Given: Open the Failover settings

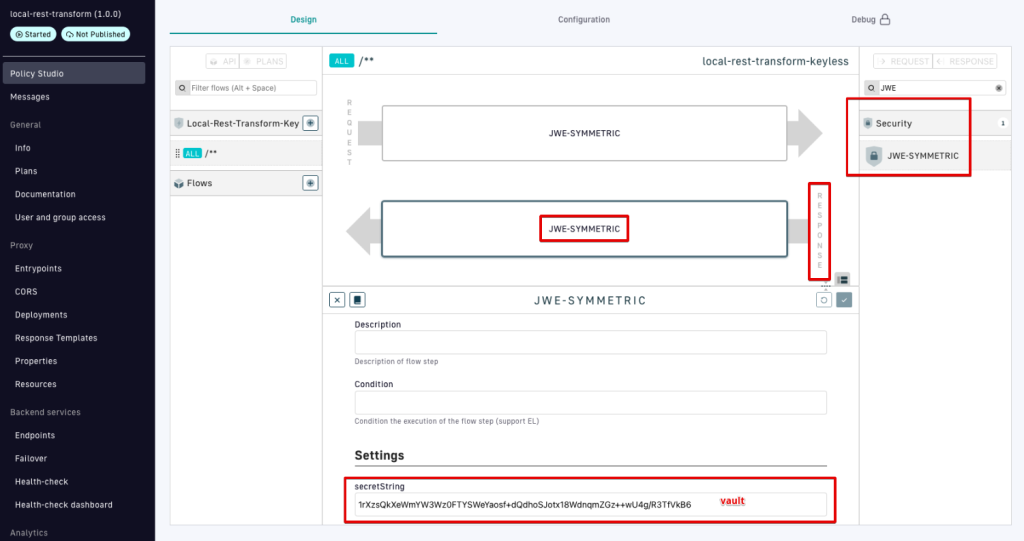Looking at the screenshot, I should [x=31, y=459].
